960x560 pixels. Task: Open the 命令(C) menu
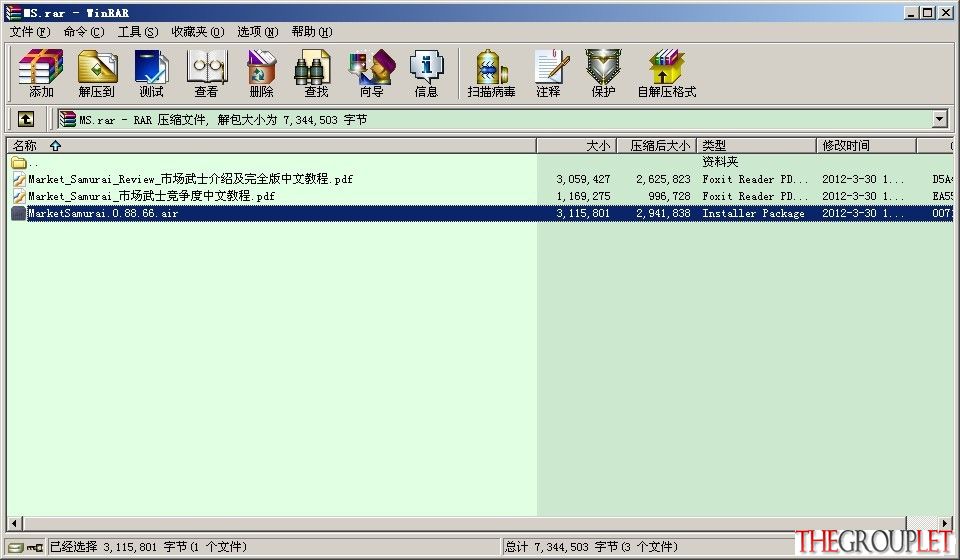[x=83, y=32]
